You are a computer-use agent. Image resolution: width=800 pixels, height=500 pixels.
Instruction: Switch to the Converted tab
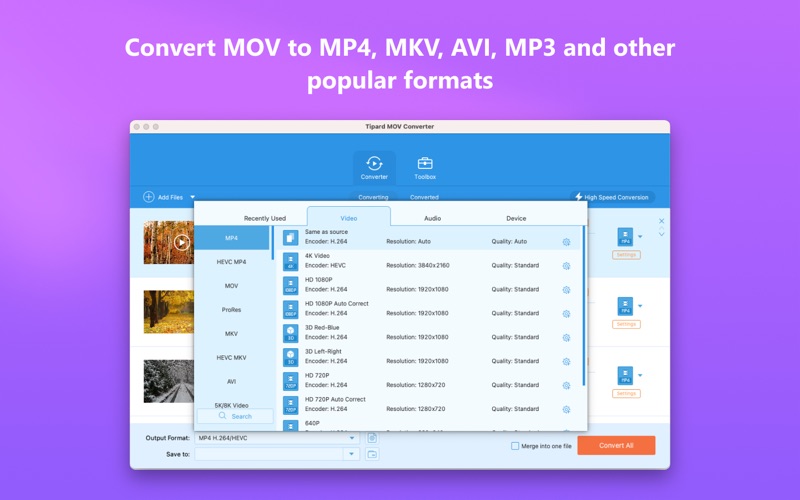click(424, 197)
